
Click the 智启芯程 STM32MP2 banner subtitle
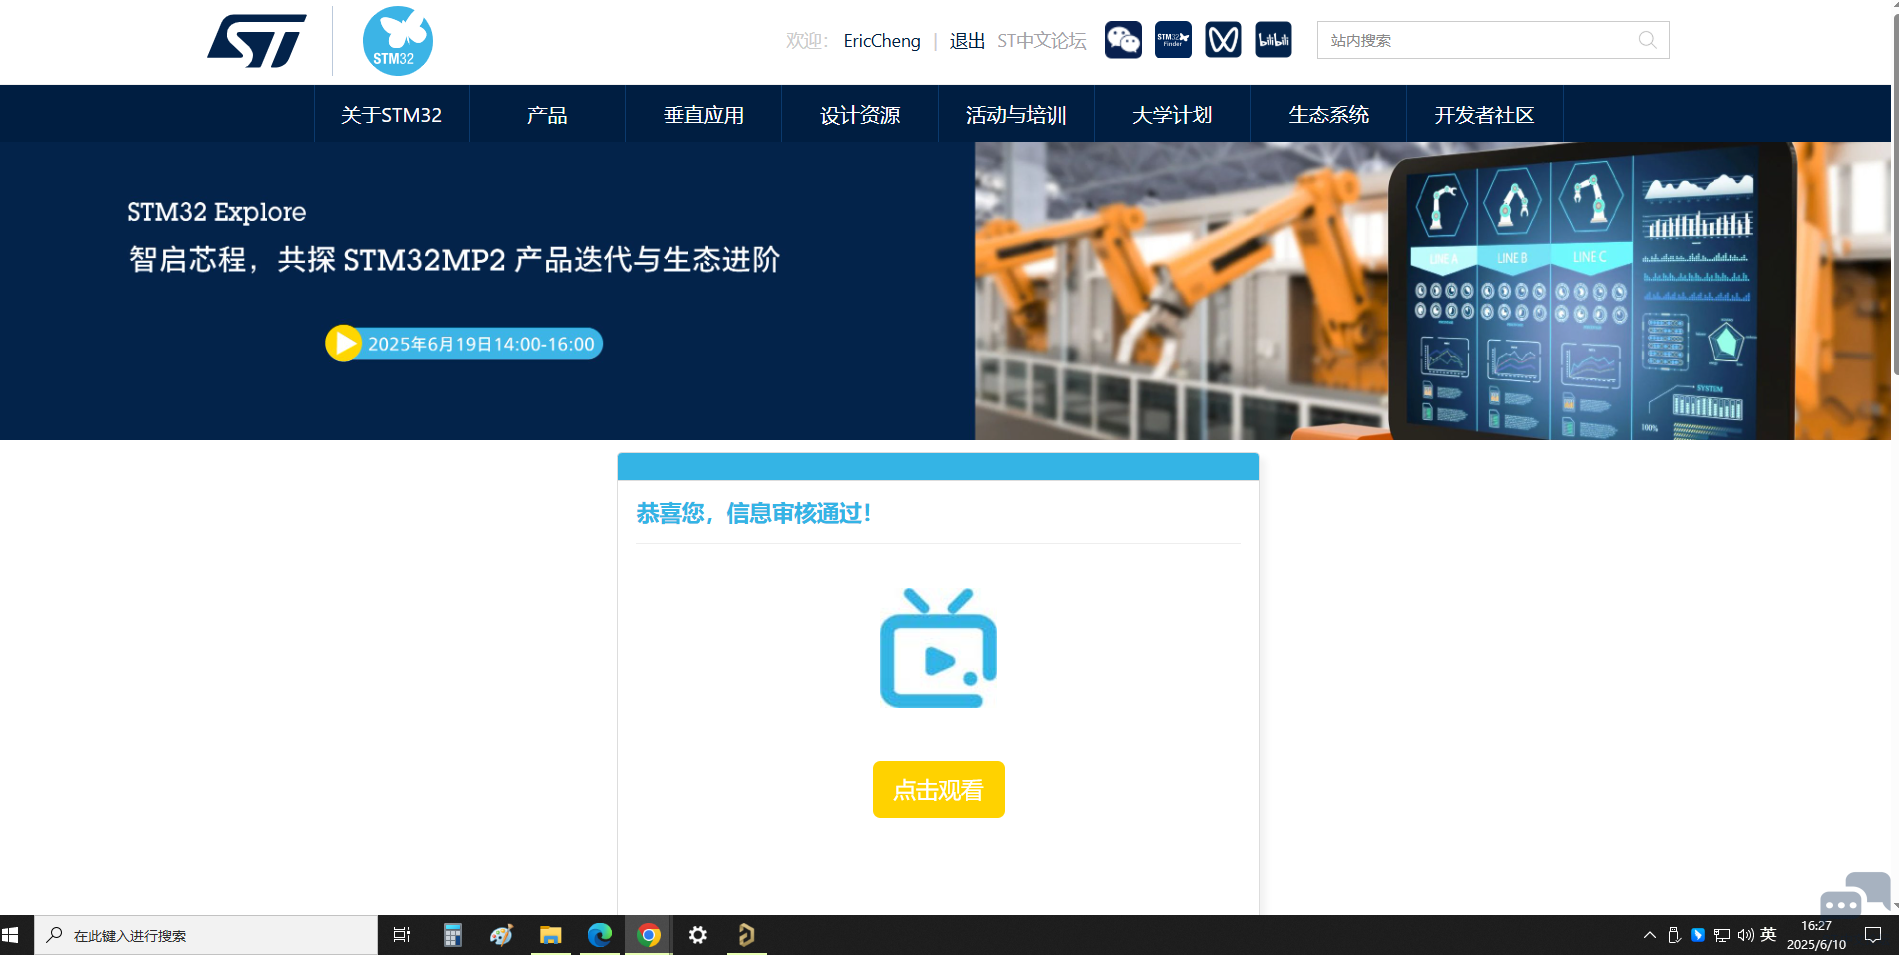click(x=454, y=260)
